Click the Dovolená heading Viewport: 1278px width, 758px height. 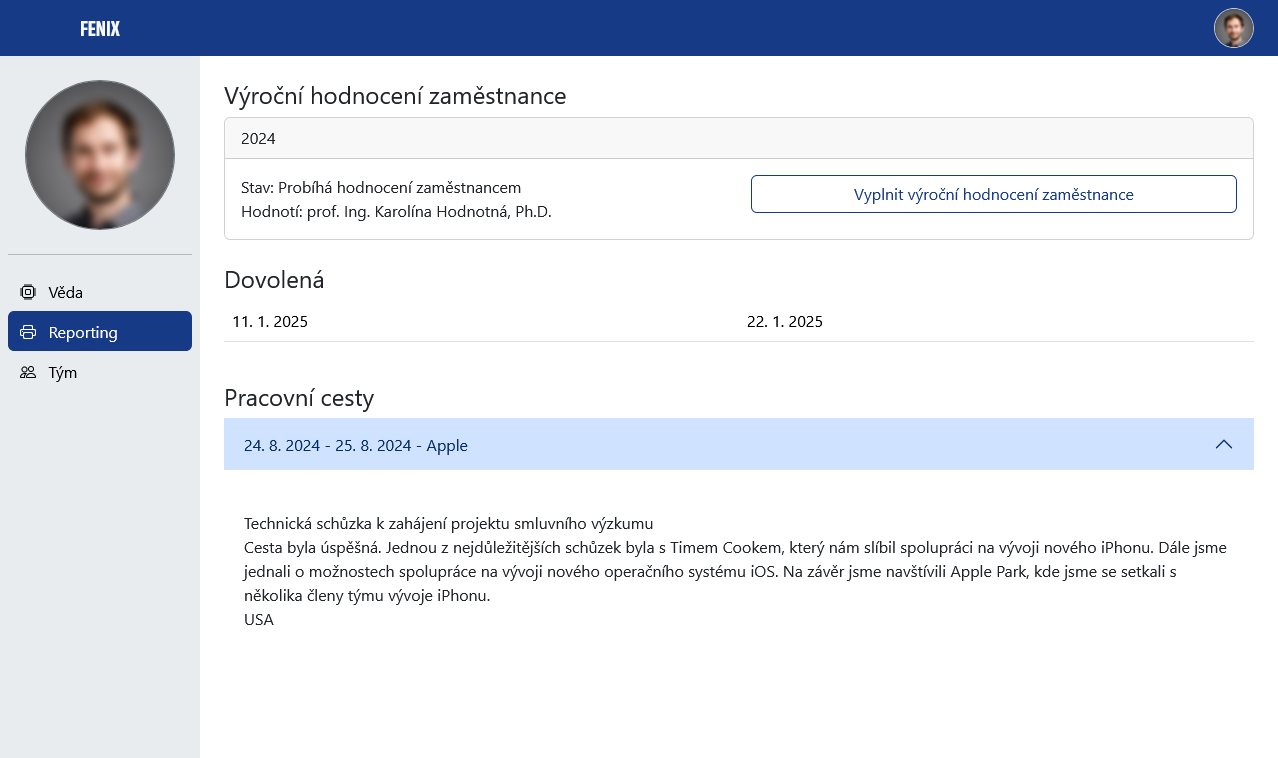click(x=274, y=280)
